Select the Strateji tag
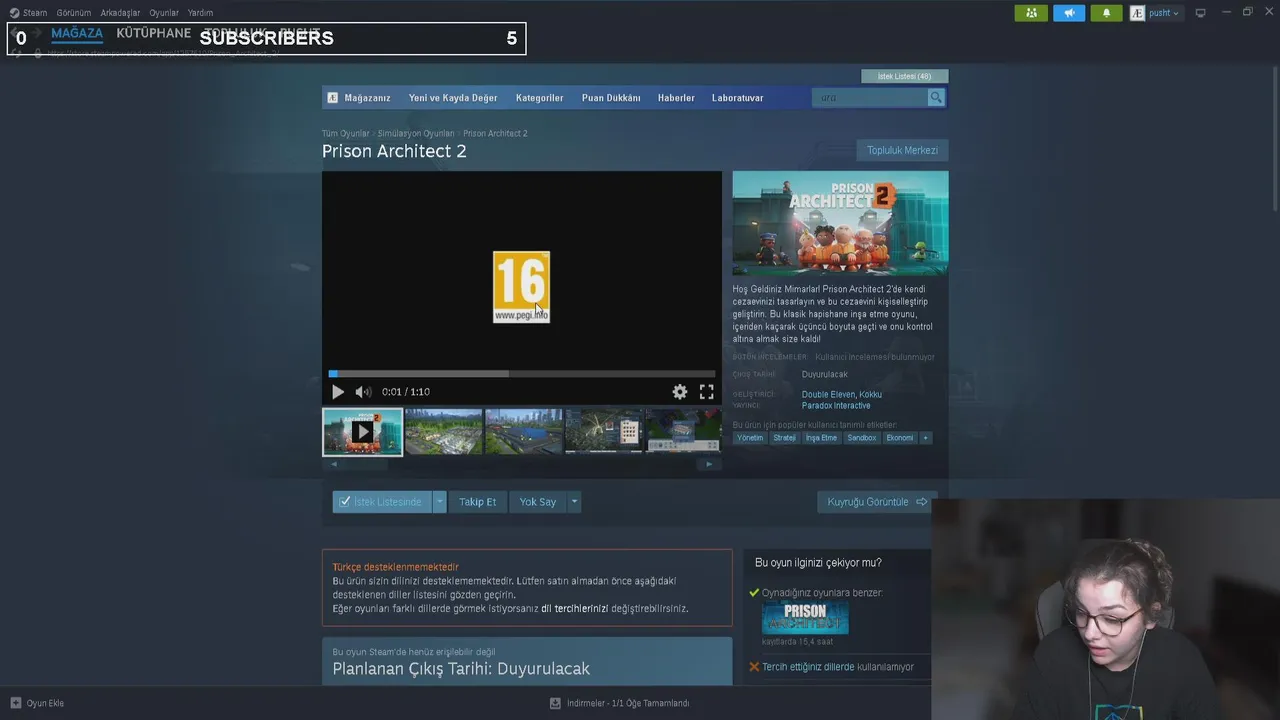This screenshot has height=720, width=1280. (x=784, y=438)
